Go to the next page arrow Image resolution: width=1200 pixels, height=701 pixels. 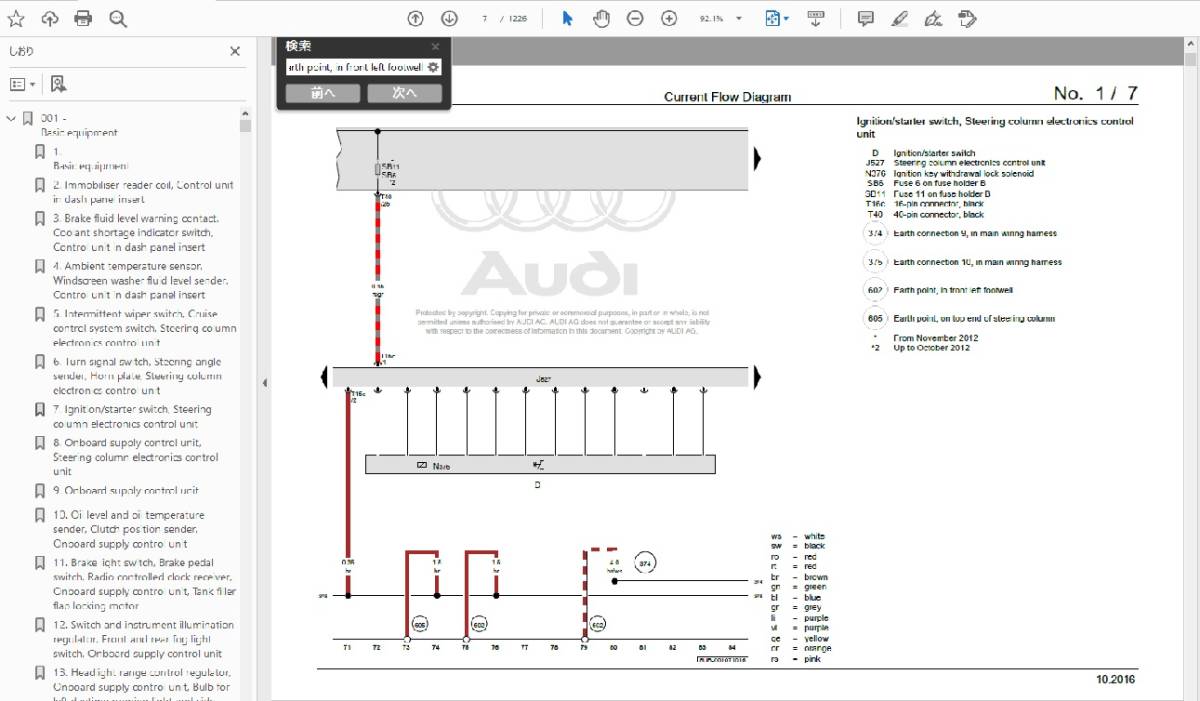tap(450, 18)
